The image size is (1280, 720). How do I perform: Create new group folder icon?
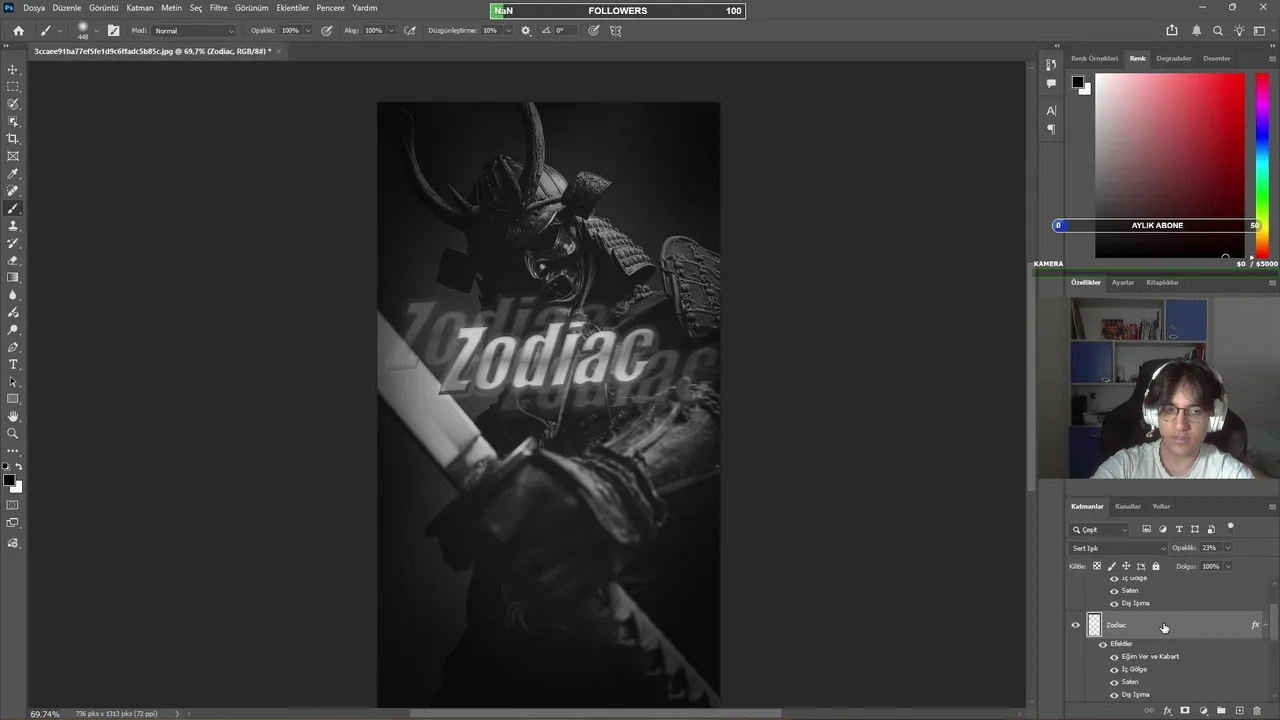point(1221,711)
